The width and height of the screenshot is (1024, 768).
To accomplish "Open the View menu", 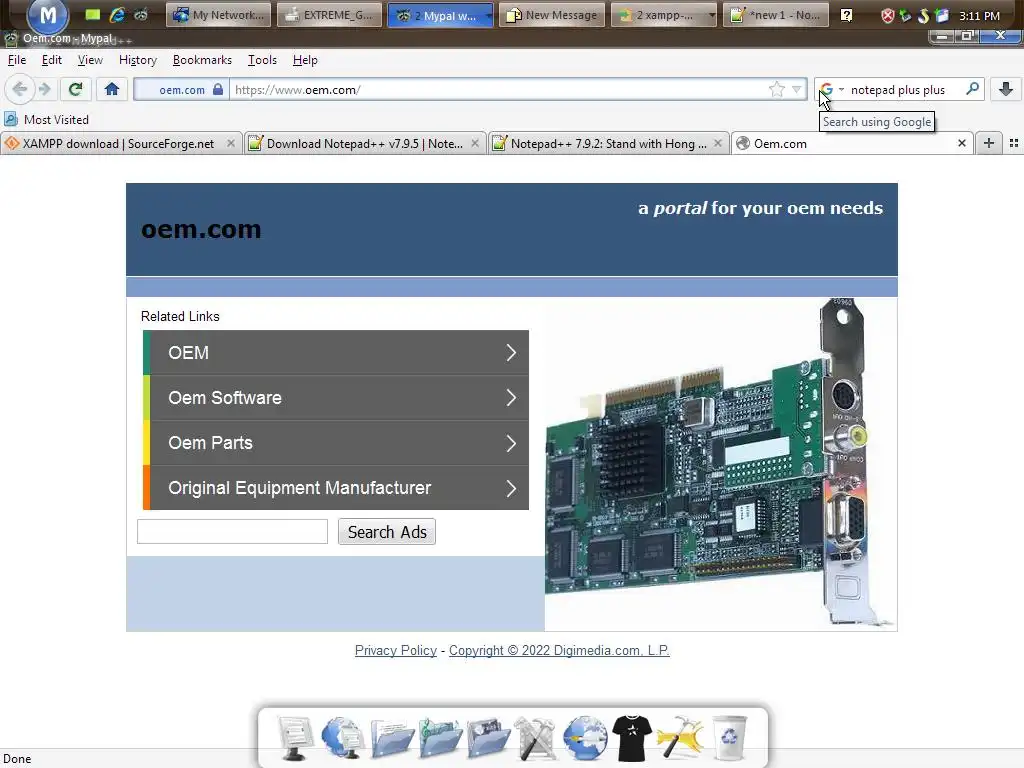I will (90, 60).
